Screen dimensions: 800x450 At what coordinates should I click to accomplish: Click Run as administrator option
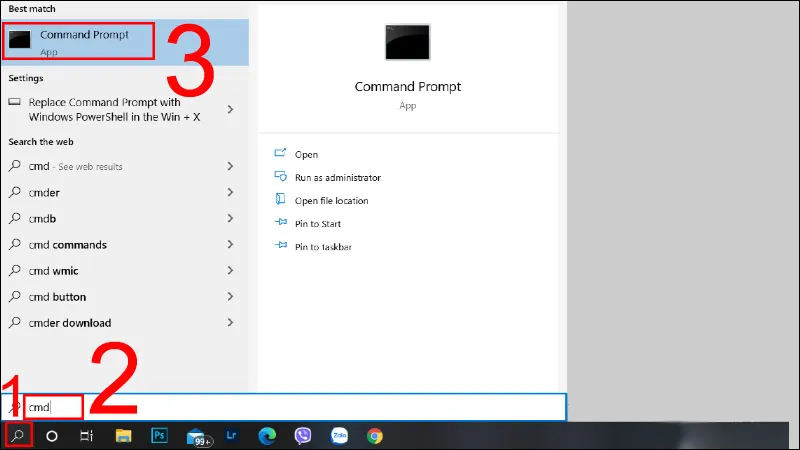337,177
